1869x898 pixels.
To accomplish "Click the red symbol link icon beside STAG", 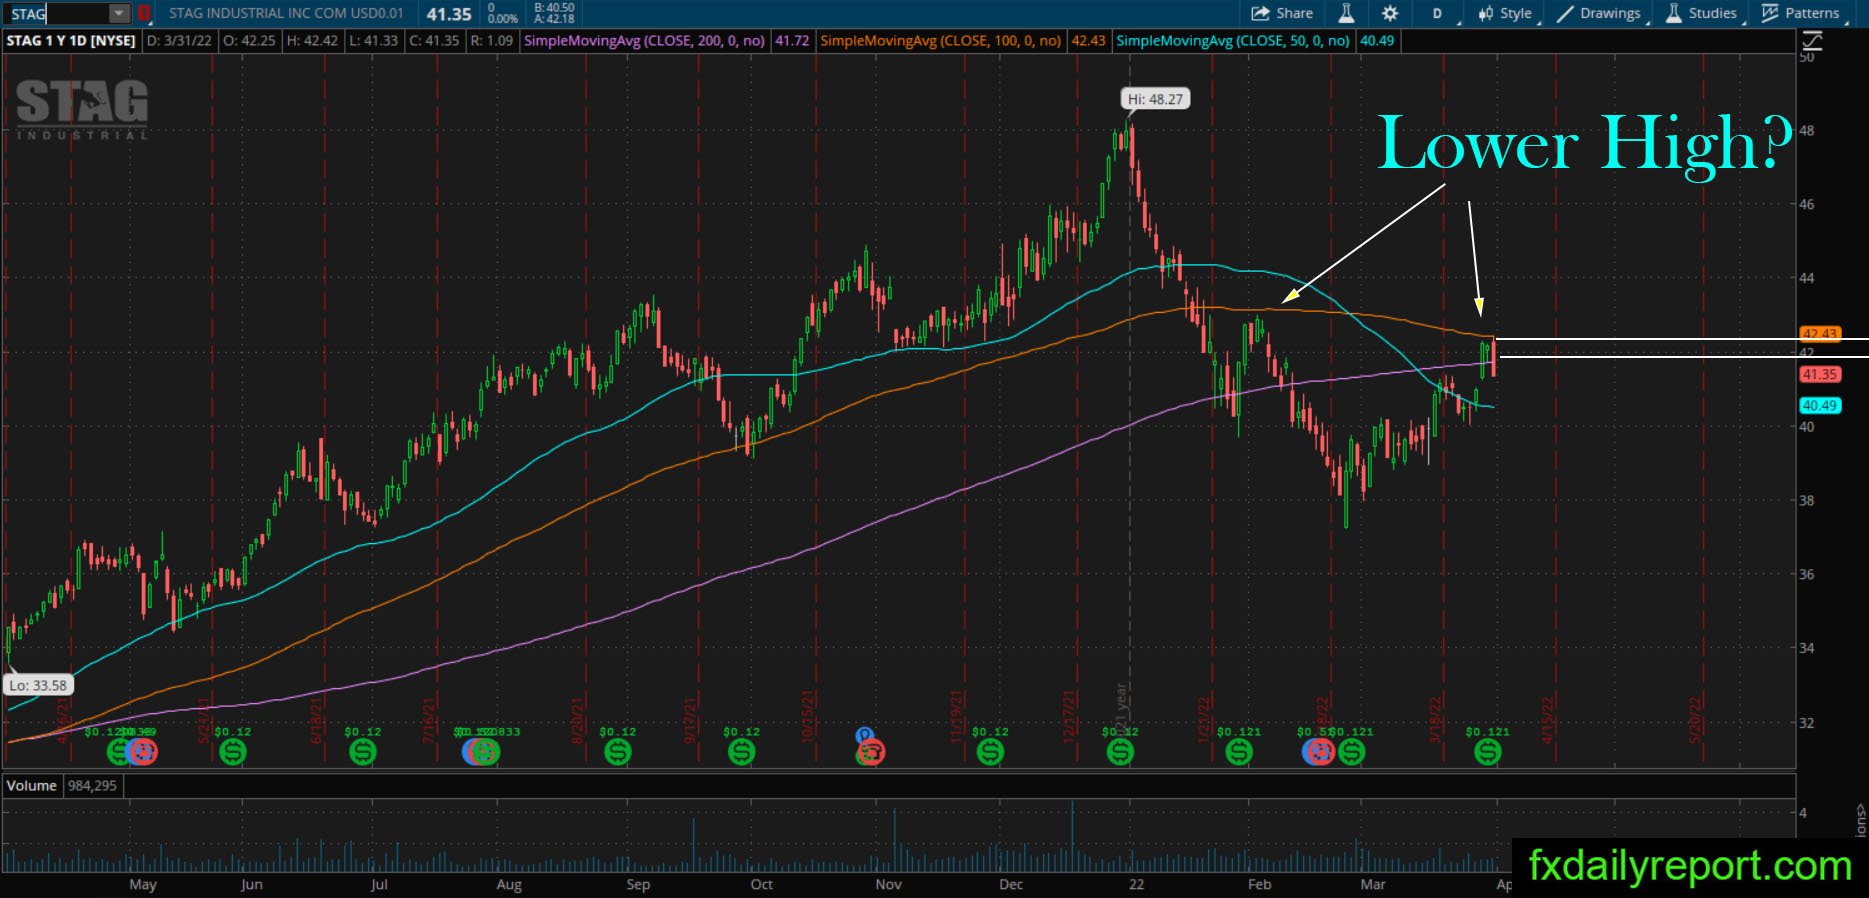I will pyautogui.click(x=144, y=14).
